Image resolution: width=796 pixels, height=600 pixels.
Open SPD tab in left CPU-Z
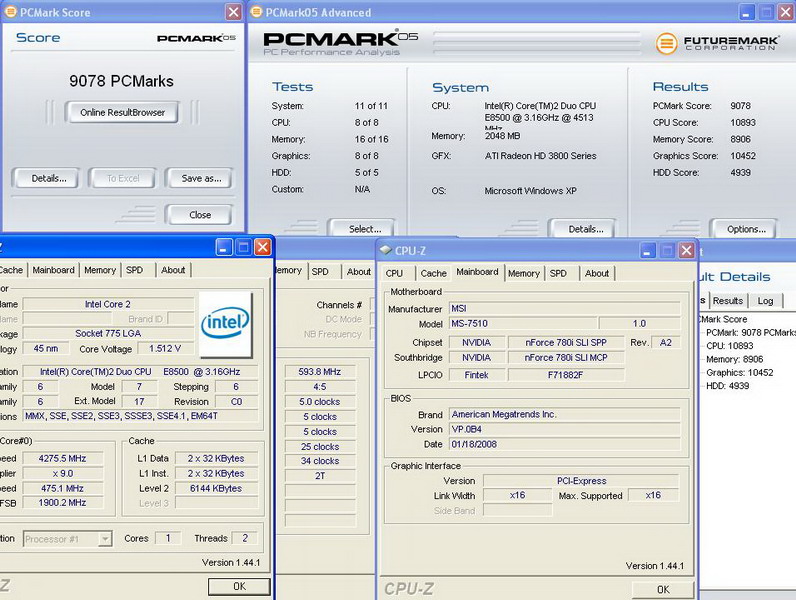[135, 270]
